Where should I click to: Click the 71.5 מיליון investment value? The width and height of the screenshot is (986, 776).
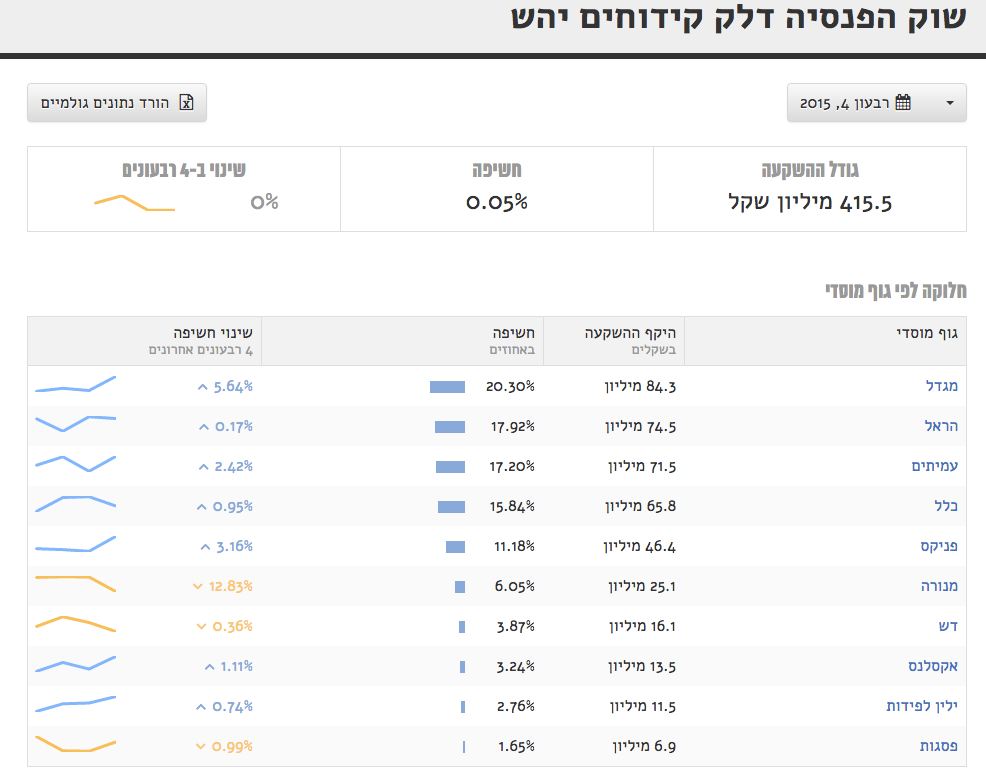click(x=641, y=467)
